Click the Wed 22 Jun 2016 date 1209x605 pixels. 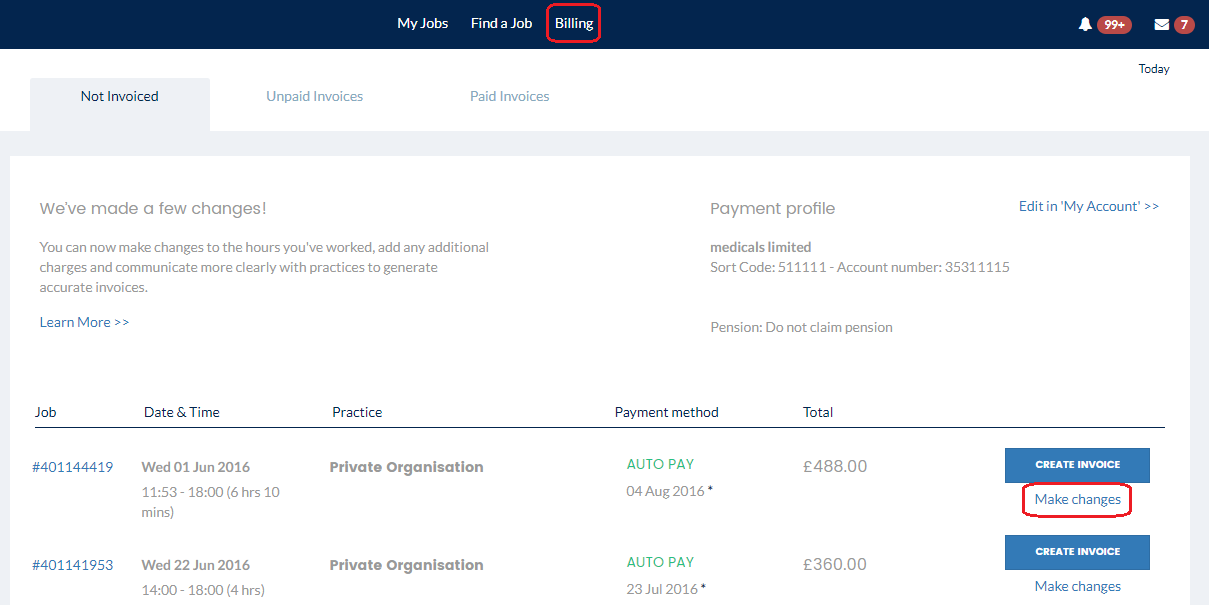[196, 565]
